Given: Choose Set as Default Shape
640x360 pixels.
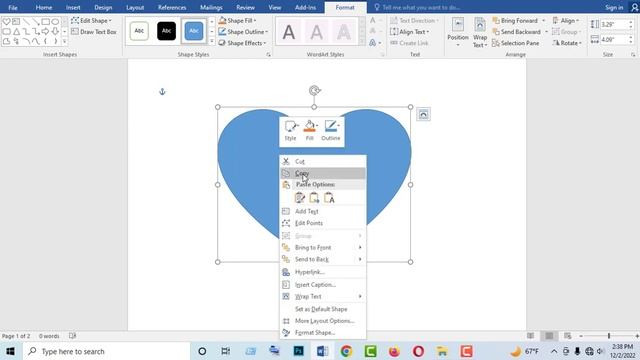Looking at the screenshot, I should coord(322,309).
